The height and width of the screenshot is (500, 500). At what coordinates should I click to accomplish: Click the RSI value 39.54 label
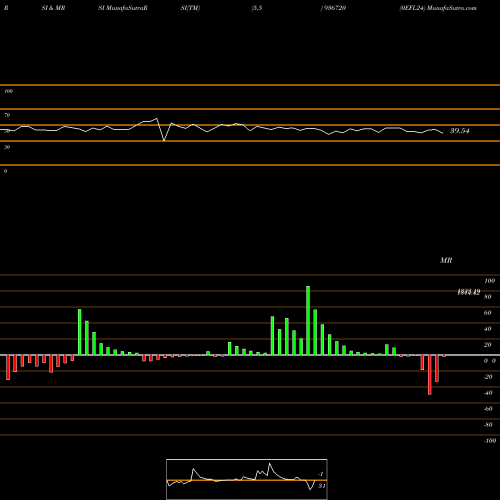click(460, 131)
